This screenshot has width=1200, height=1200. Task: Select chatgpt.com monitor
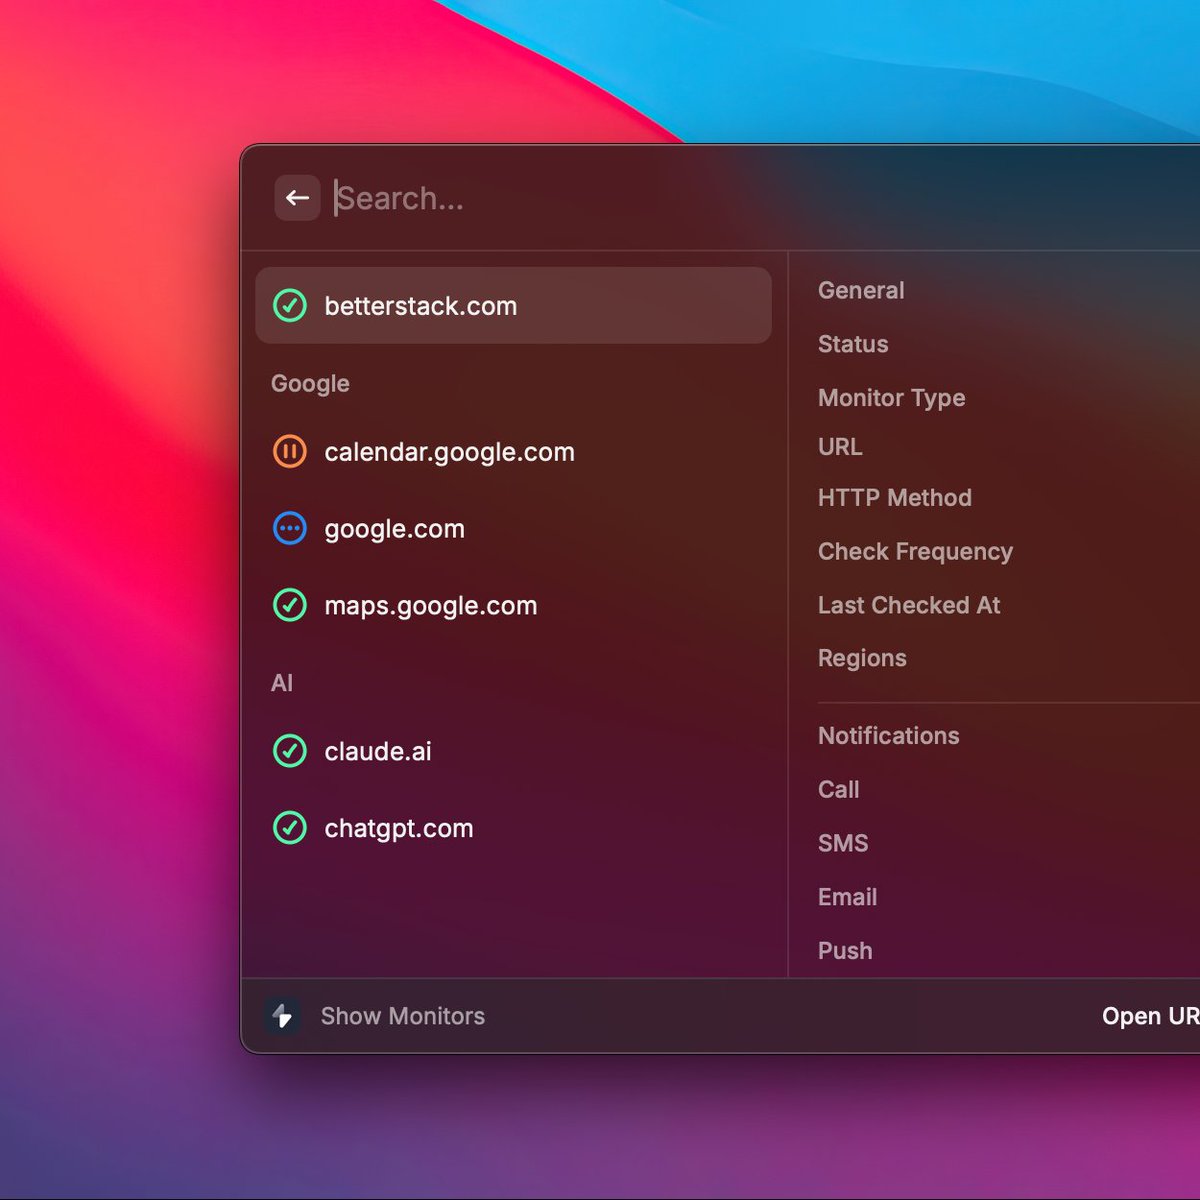point(513,828)
